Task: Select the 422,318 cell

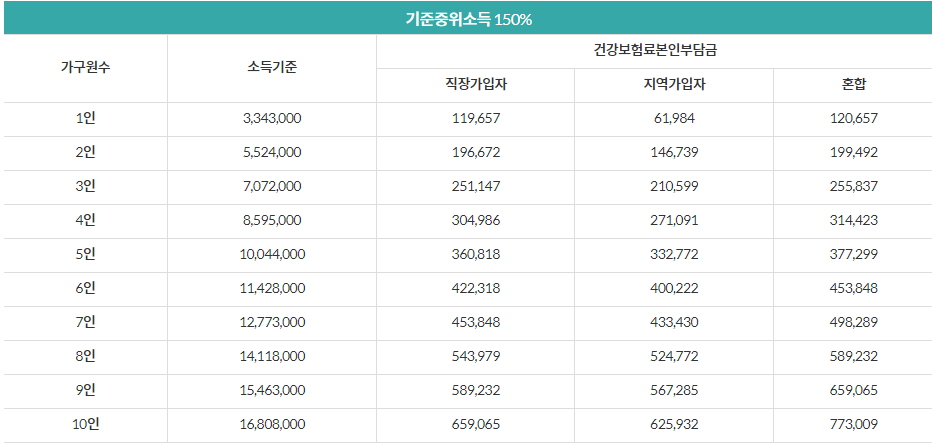Action: click(x=476, y=288)
